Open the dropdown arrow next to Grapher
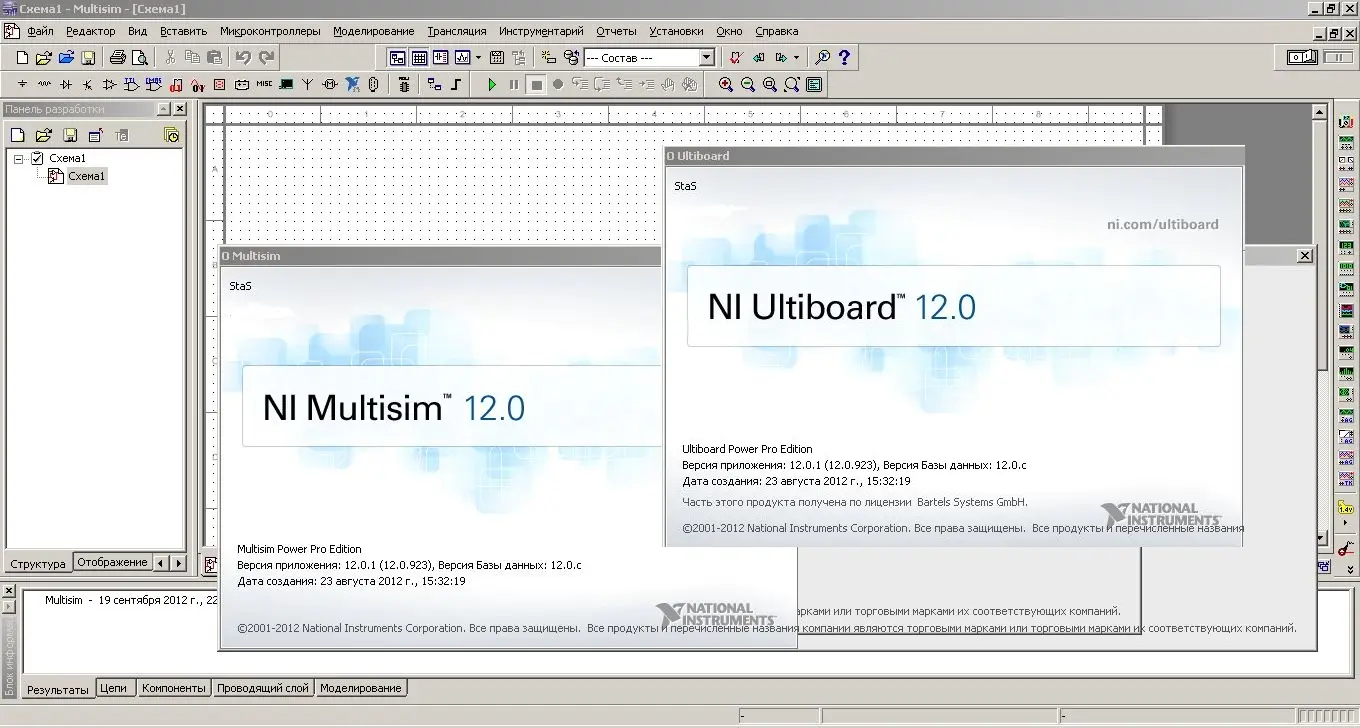The width and height of the screenshot is (1360, 728). [479, 58]
